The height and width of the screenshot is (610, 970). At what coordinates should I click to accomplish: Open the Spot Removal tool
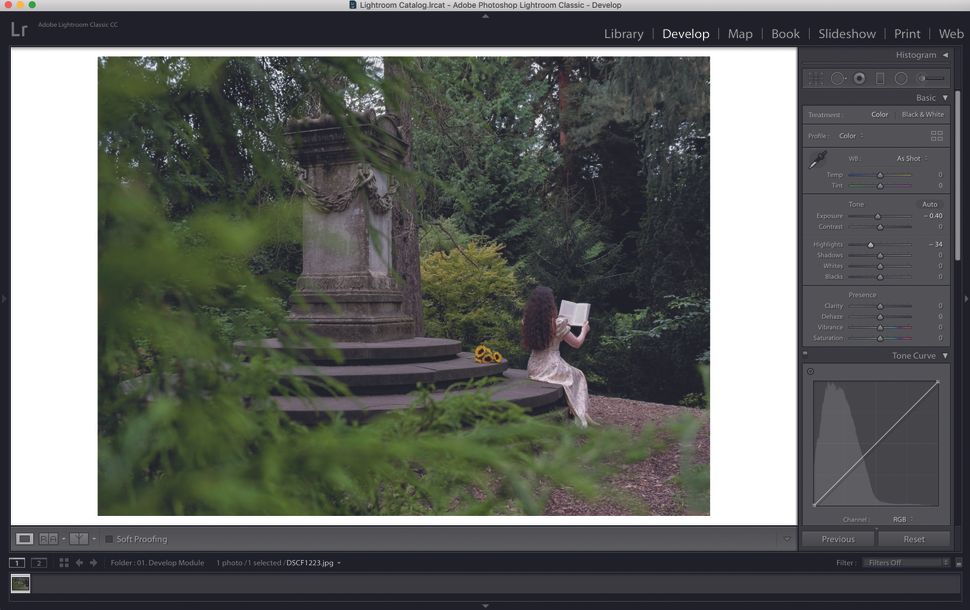coord(838,78)
